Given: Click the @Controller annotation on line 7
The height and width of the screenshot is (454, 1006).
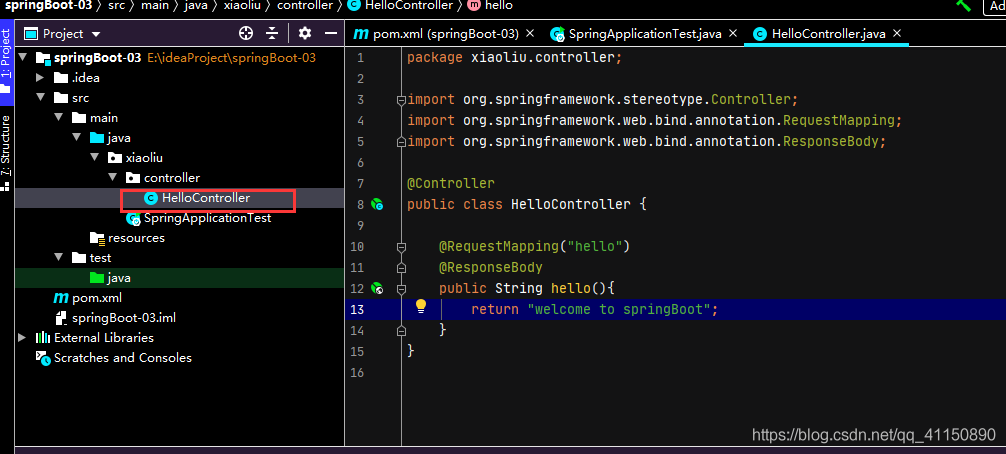Looking at the screenshot, I should (x=450, y=183).
